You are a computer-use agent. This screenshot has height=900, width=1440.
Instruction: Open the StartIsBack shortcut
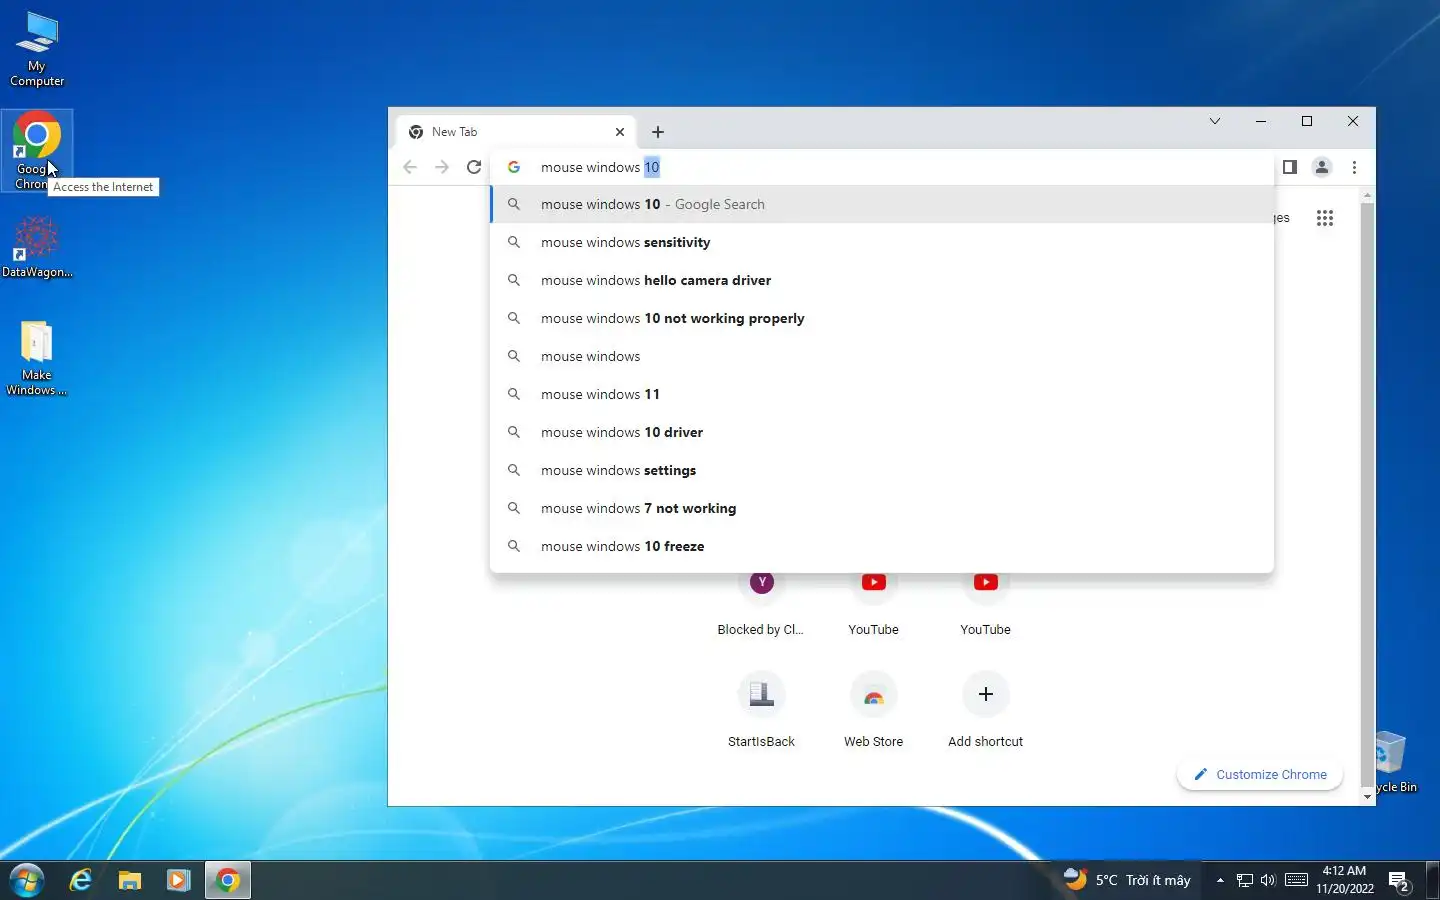pyautogui.click(x=761, y=711)
